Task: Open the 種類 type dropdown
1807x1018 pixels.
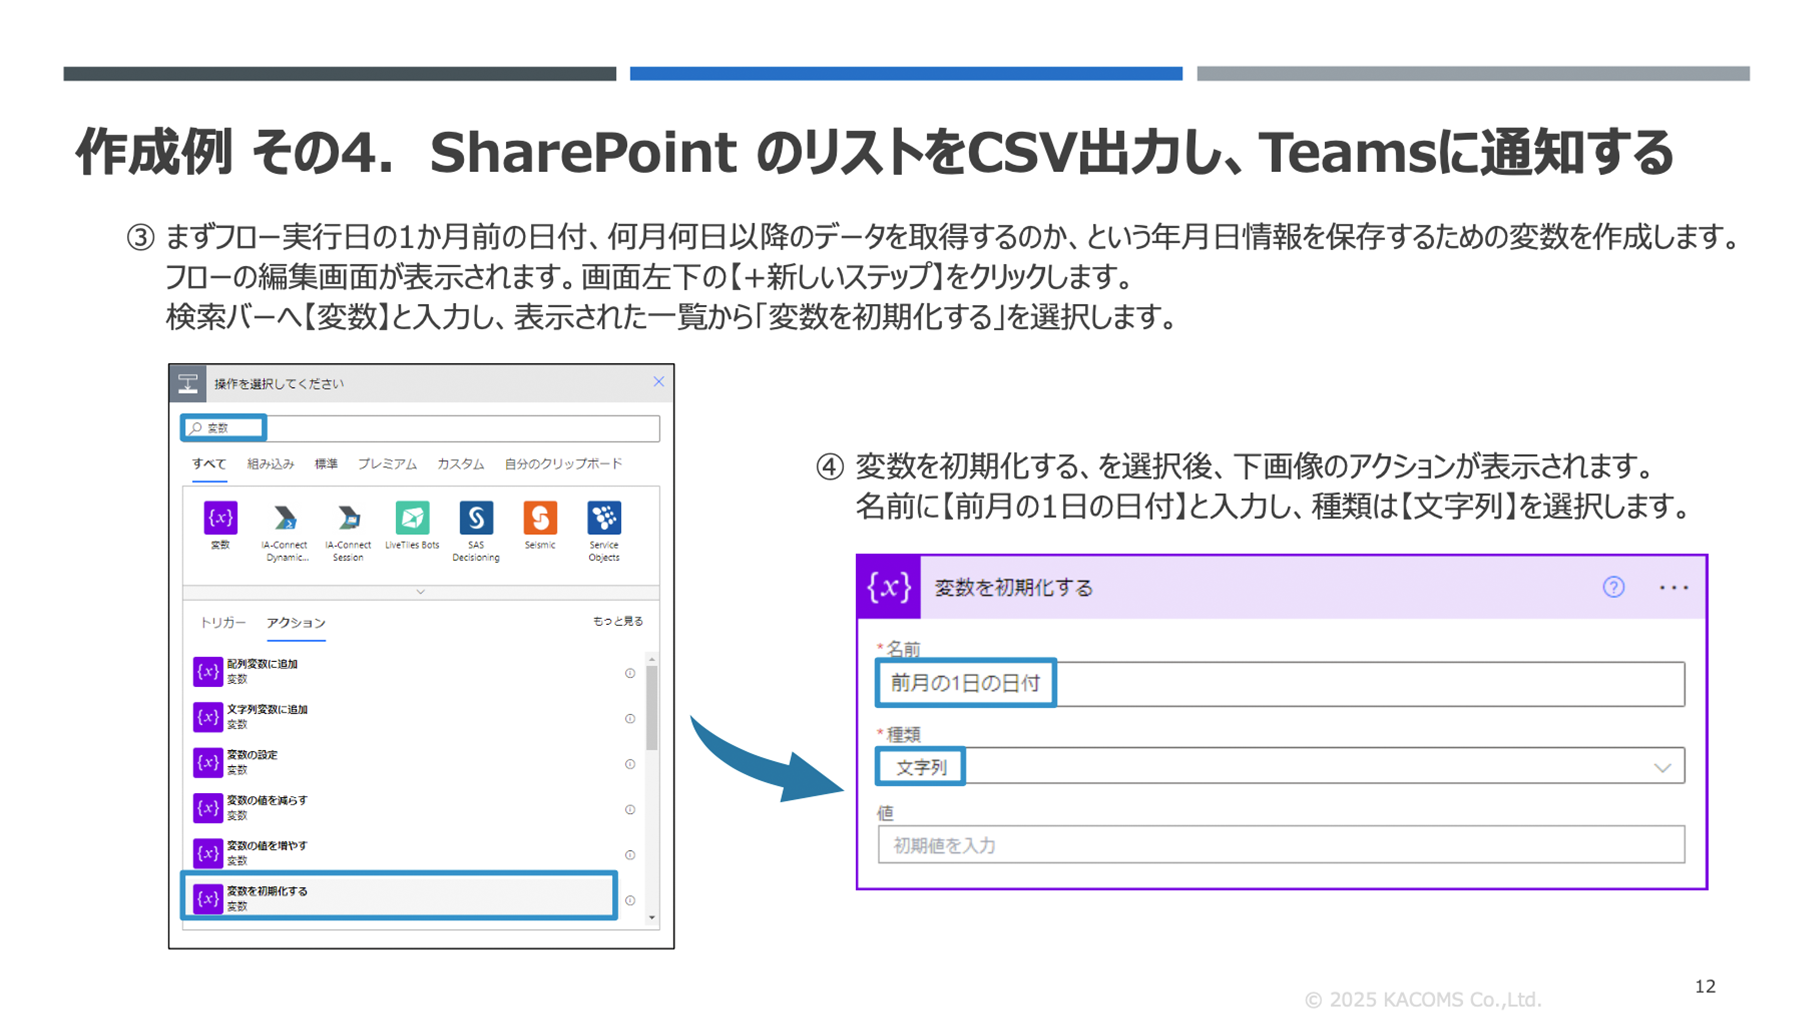Action: (1661, 767)
